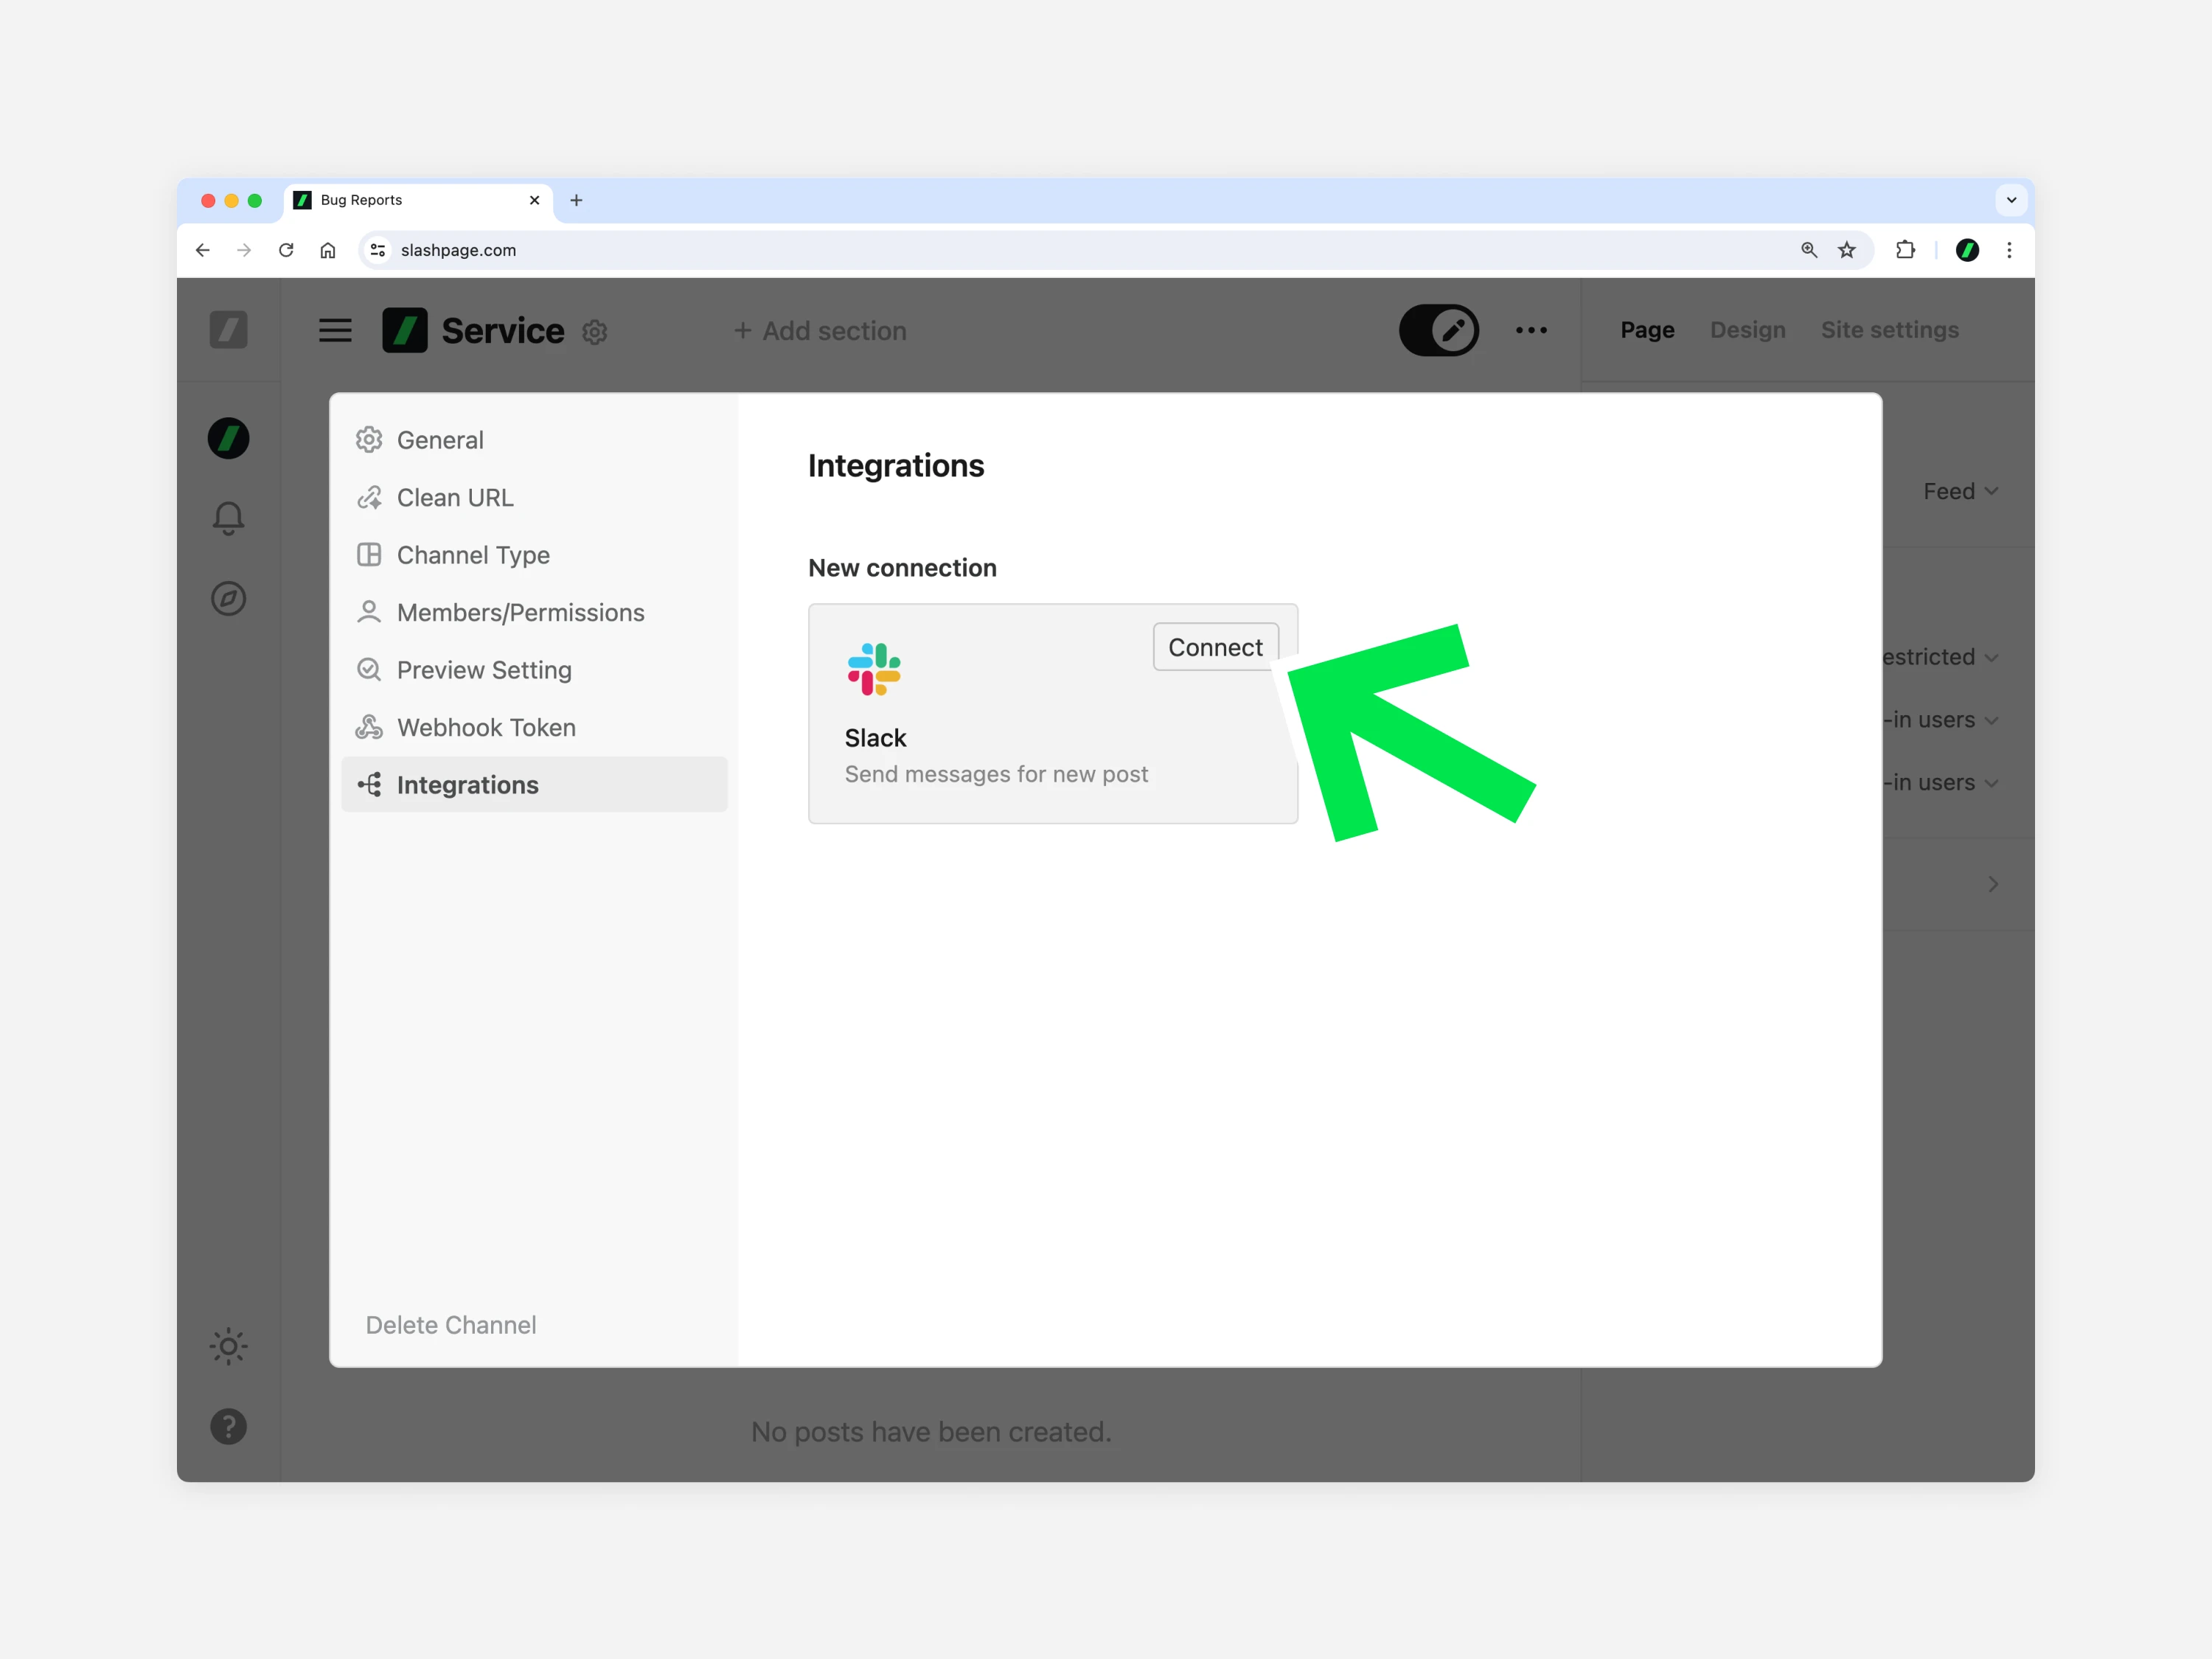
Task: Select Webhook Token menu item
Action: (534, 727)
